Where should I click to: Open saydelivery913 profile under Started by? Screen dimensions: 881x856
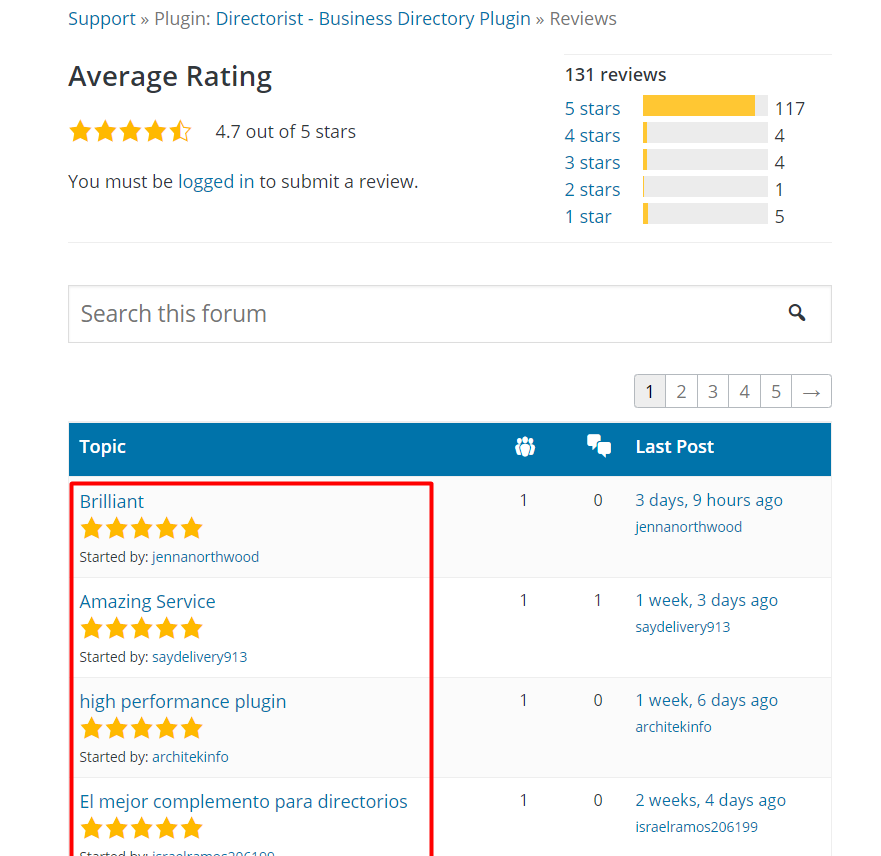coord(199,657)
